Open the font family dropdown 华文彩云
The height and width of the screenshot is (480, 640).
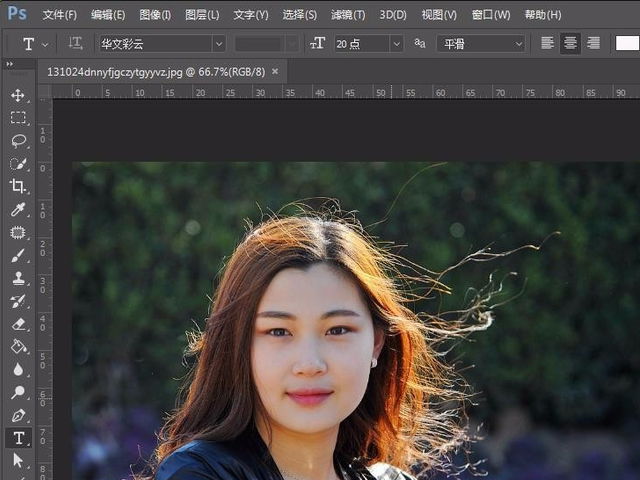point(219,44)
